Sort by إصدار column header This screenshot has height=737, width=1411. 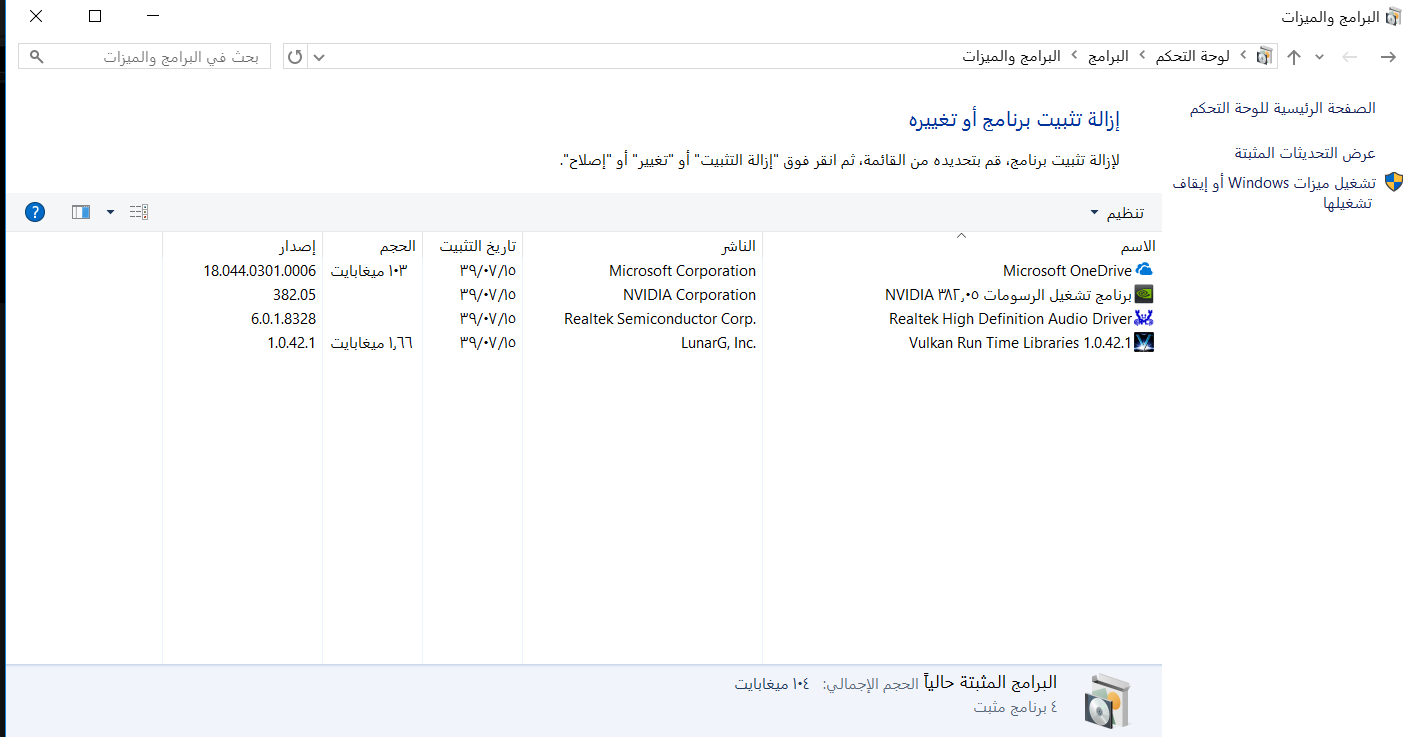[x=297, y=246]
